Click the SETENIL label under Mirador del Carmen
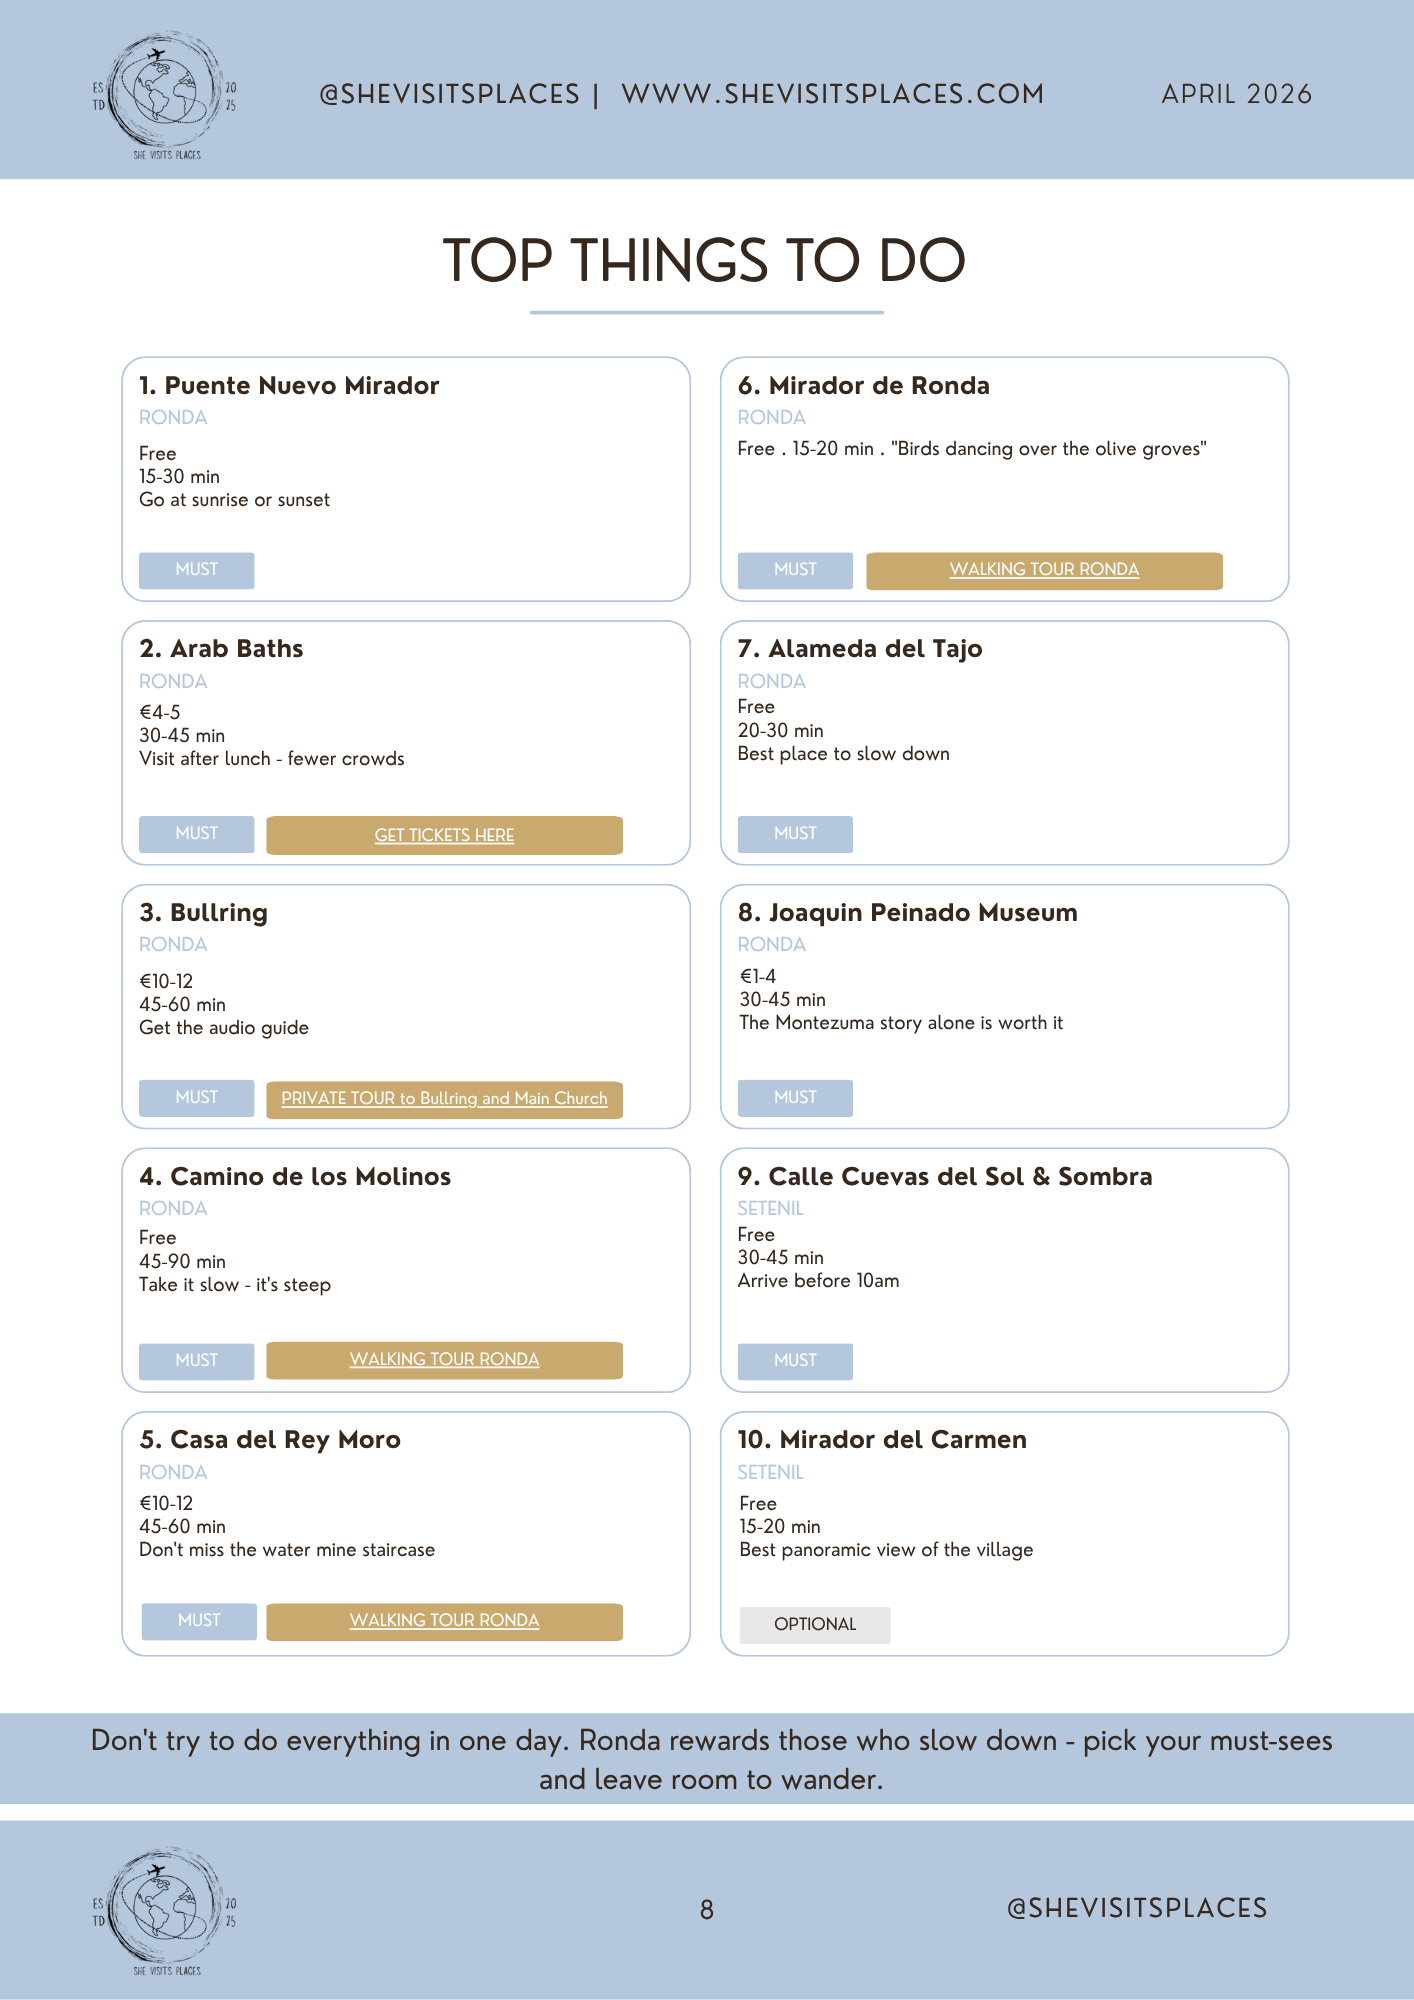1414x2000 pixels. click(x=770, y=1472)
